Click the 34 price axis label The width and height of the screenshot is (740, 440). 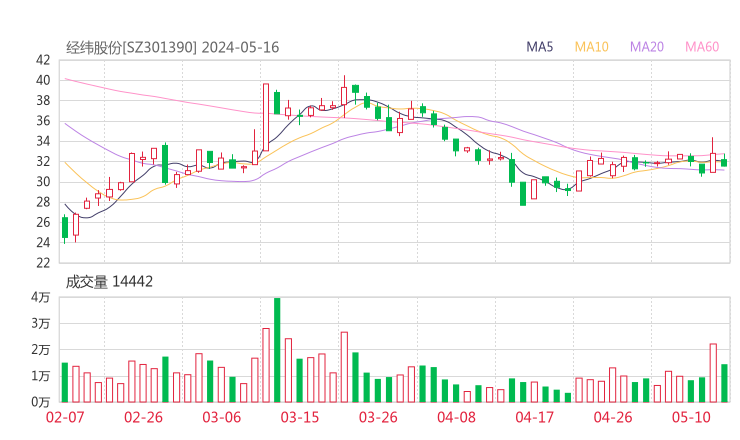[x=43, y=141]
